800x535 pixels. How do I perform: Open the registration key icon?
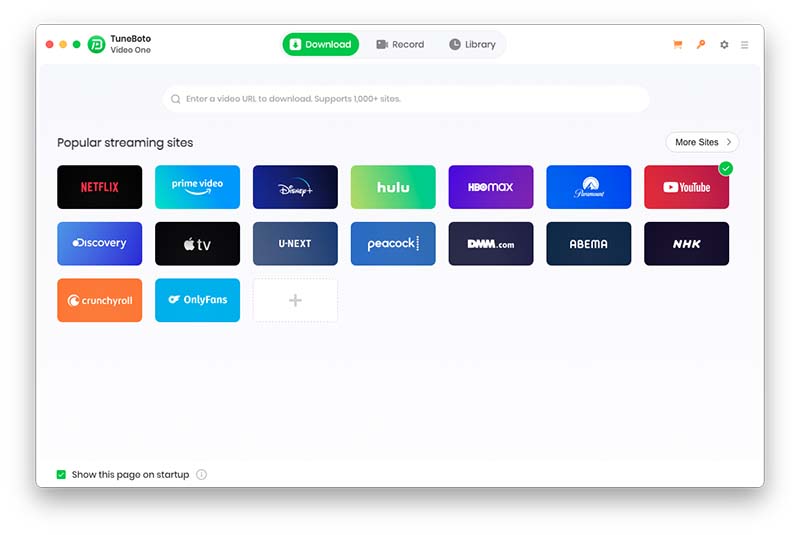click(701, 44)
